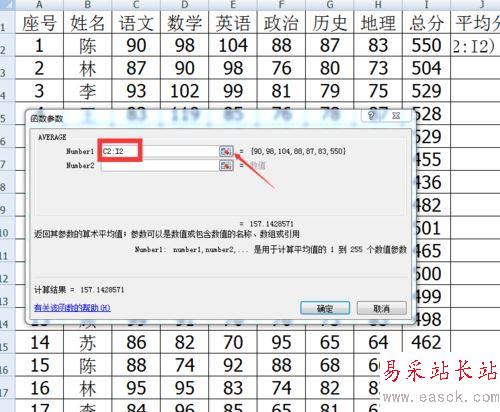Click Chinese score 88 in row 16
500x412 pixels.
coord(136,365)
